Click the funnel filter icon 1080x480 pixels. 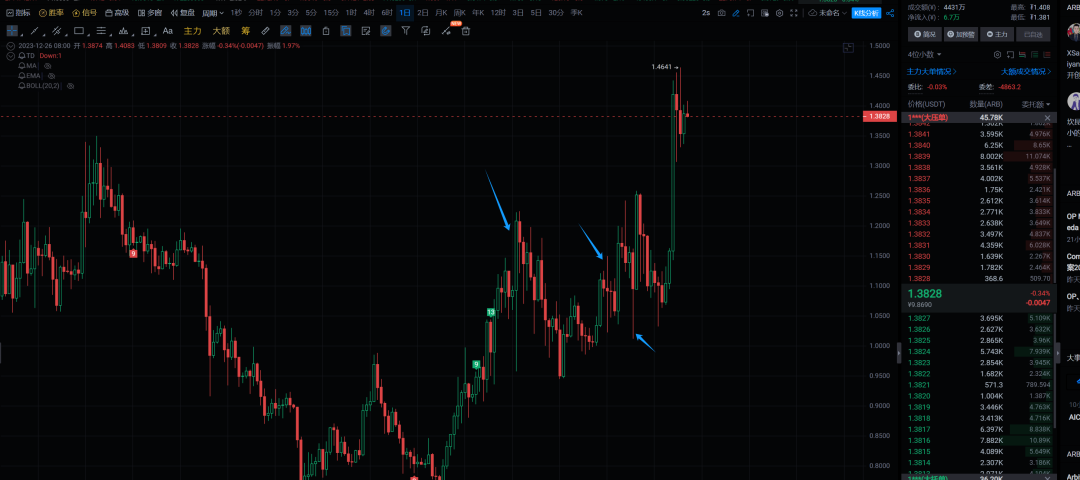(406, 31)
